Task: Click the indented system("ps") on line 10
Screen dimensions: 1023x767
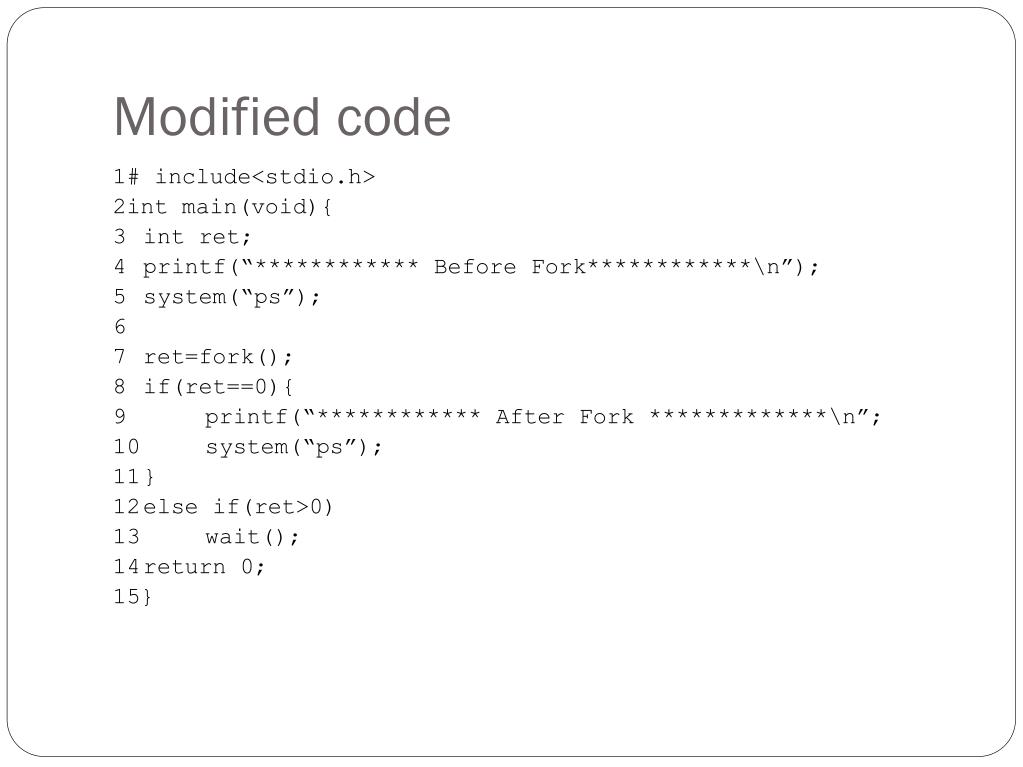Action: coord(293,447)
